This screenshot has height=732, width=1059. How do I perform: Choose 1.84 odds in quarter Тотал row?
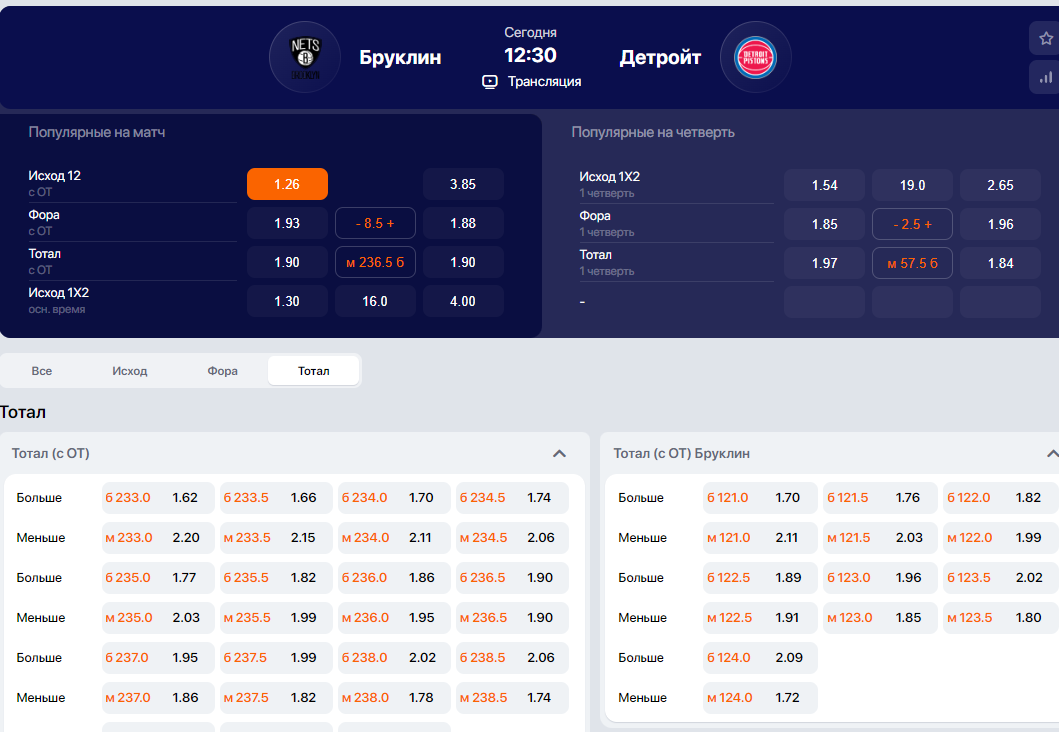tap(1000, 263)
